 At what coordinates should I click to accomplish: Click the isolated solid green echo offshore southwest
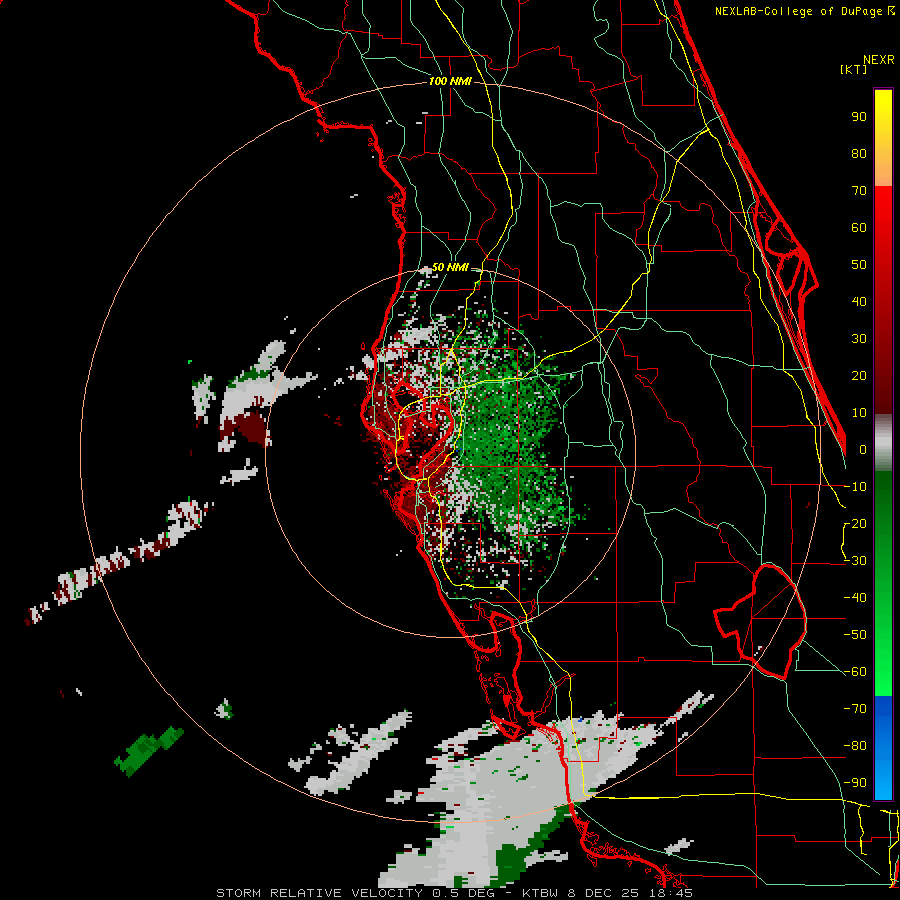149,751
